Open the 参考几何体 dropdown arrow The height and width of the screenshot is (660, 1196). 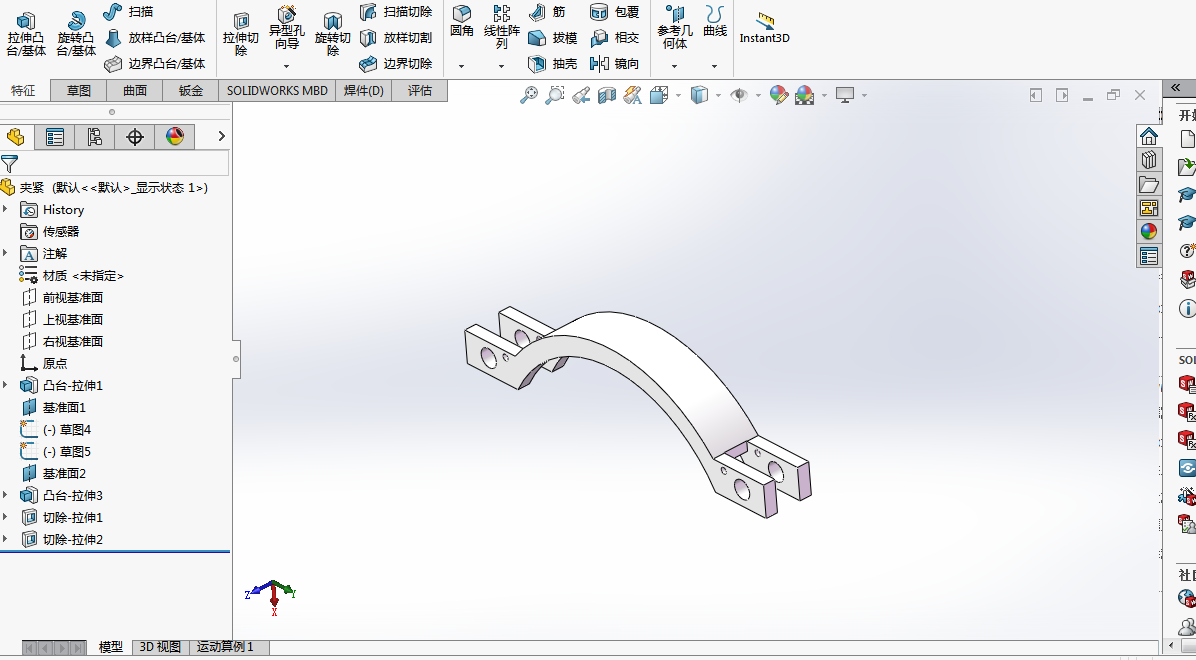(x=674, y=66)
